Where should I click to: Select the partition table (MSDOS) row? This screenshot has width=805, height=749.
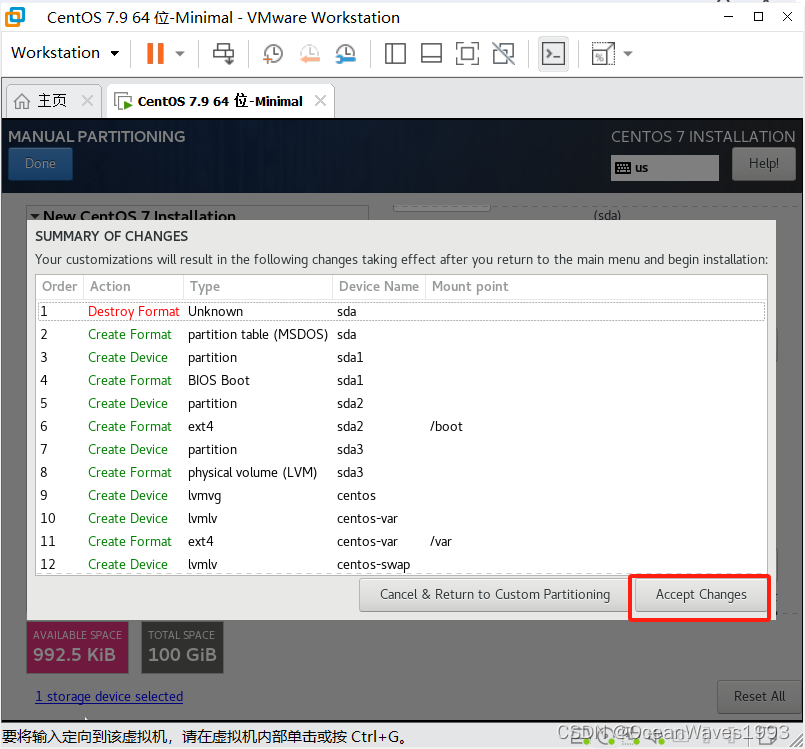pyautogui.click(x=401, y=335)
